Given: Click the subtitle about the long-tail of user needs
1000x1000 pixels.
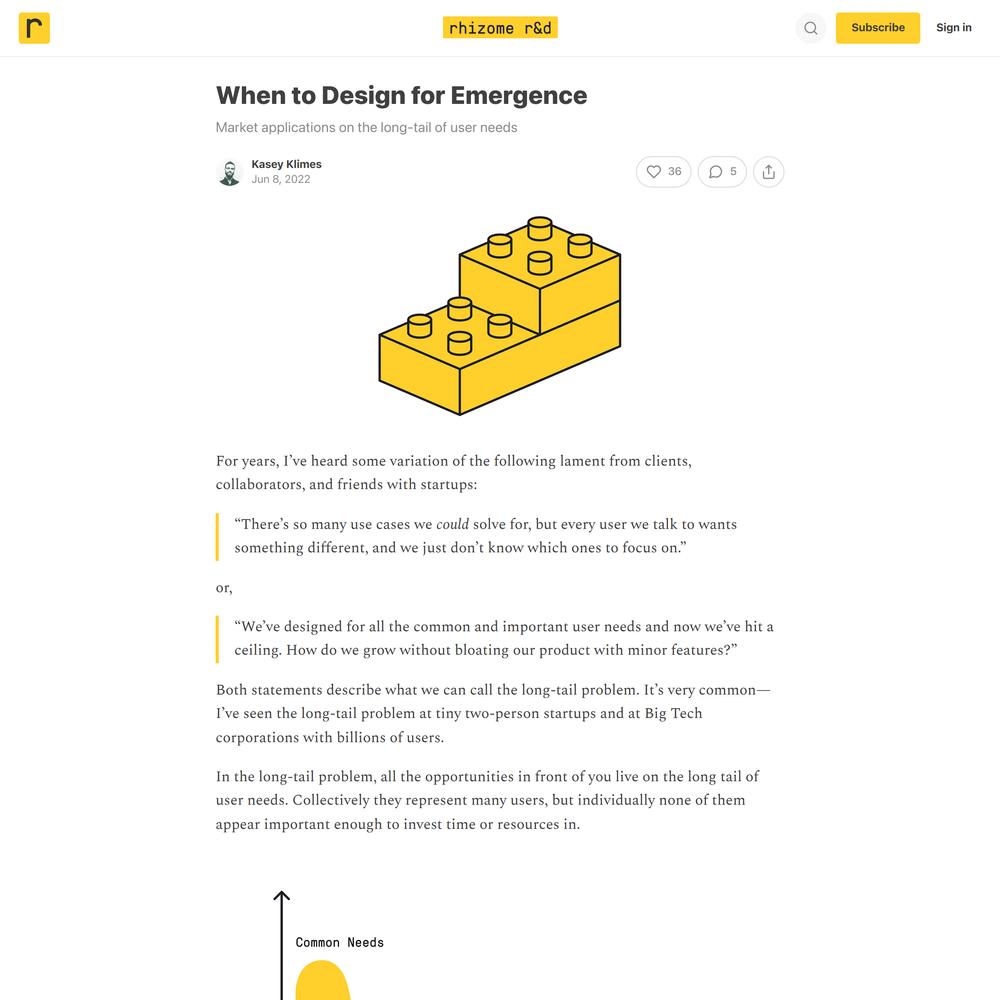Looking at the screenshot, I should pos(366,128).
